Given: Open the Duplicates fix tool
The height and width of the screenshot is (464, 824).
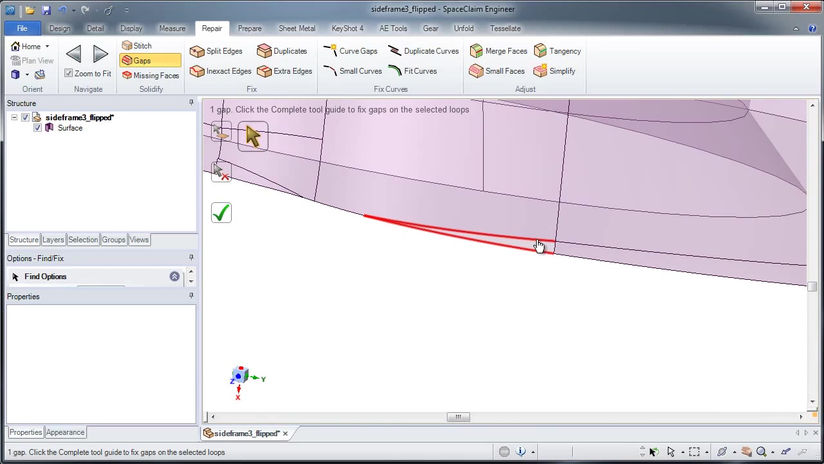Looking at the screenshot, I should coord(282,51).
